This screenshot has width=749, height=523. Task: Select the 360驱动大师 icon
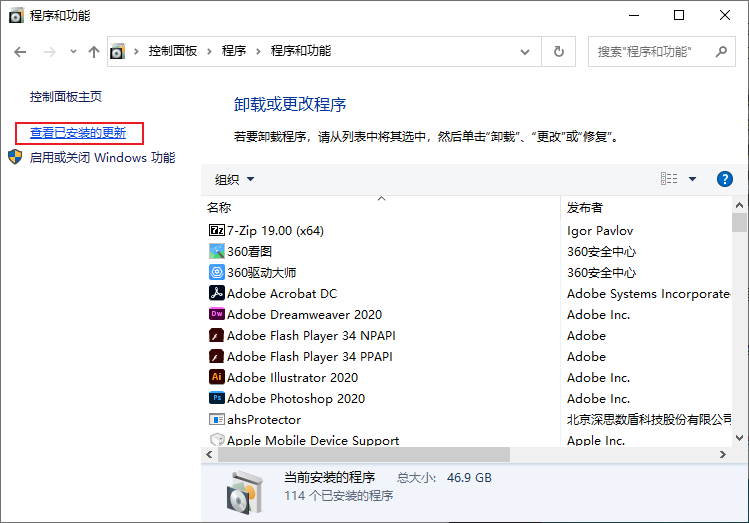point(216,272)
